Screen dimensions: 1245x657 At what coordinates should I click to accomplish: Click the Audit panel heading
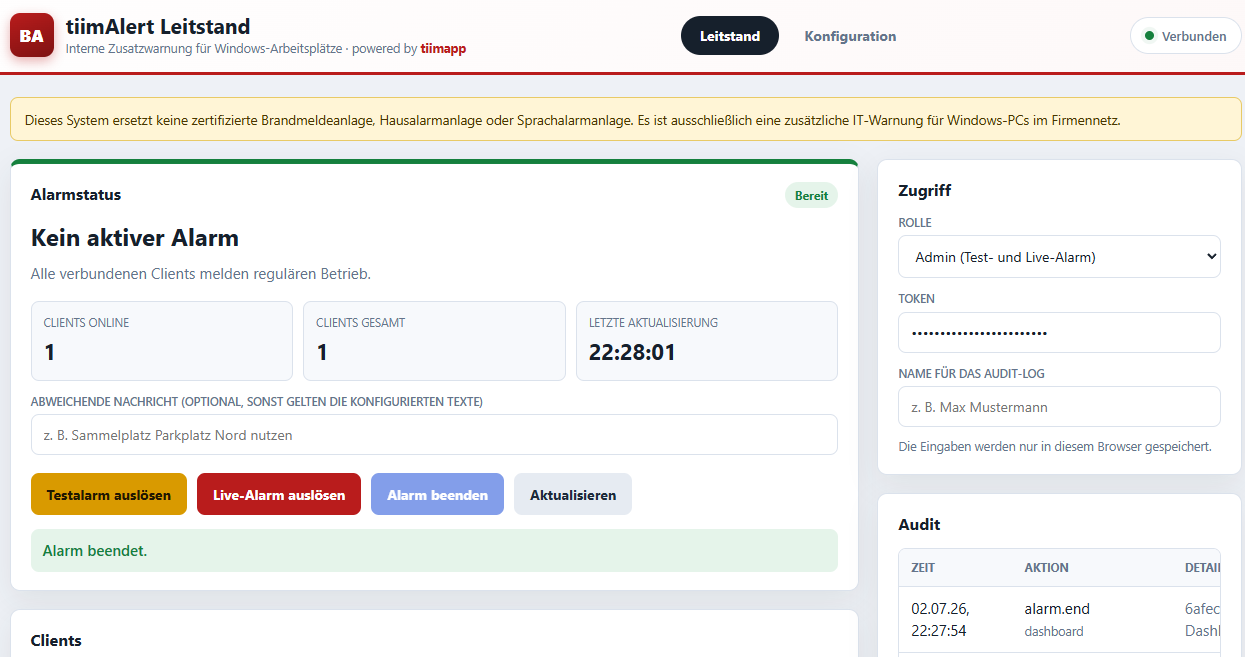coord(919,524)
